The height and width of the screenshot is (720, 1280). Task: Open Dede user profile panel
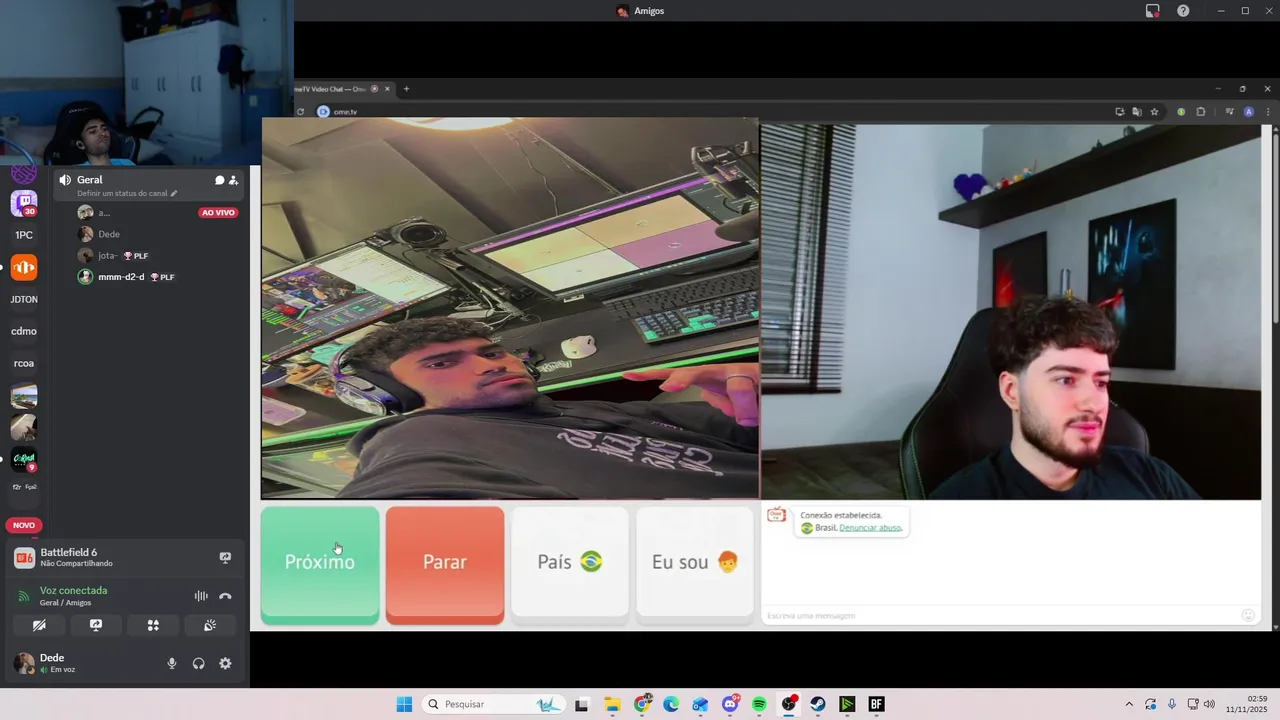click(x=60, y=663)
